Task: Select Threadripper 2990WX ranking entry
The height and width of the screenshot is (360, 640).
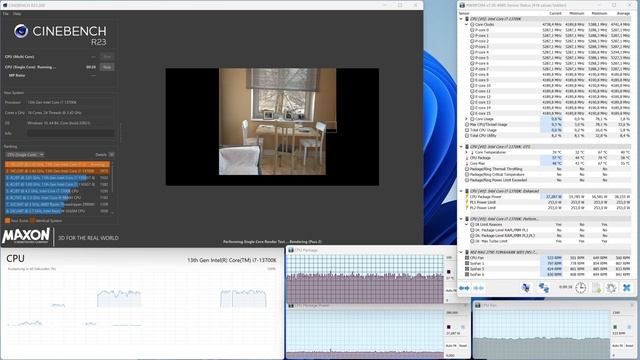Action: pyautogui.click(x=57, y=204)
